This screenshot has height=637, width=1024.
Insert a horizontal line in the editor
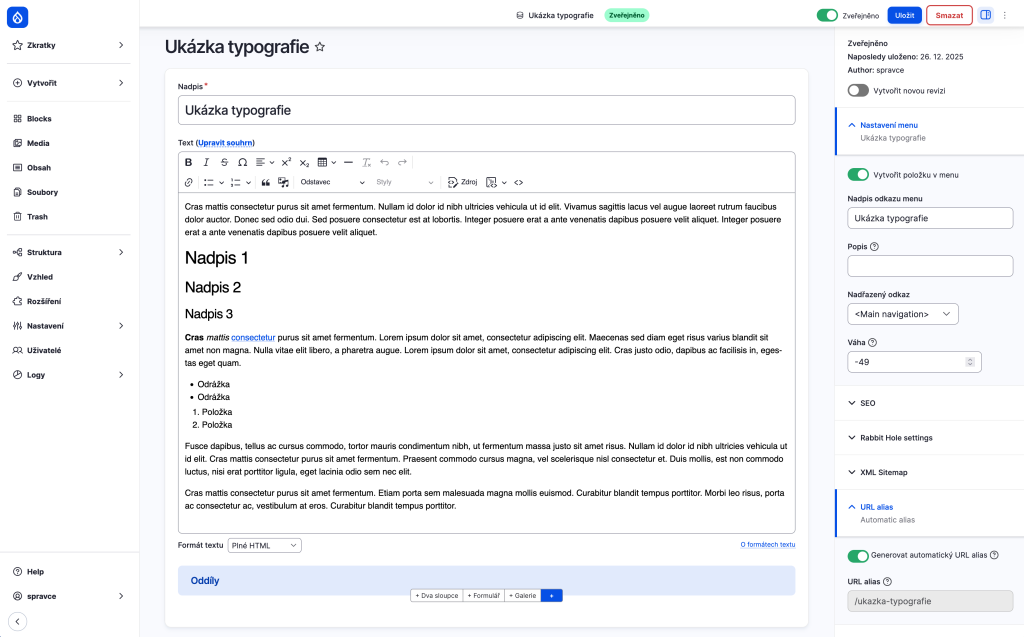click(x=348, y=163)
